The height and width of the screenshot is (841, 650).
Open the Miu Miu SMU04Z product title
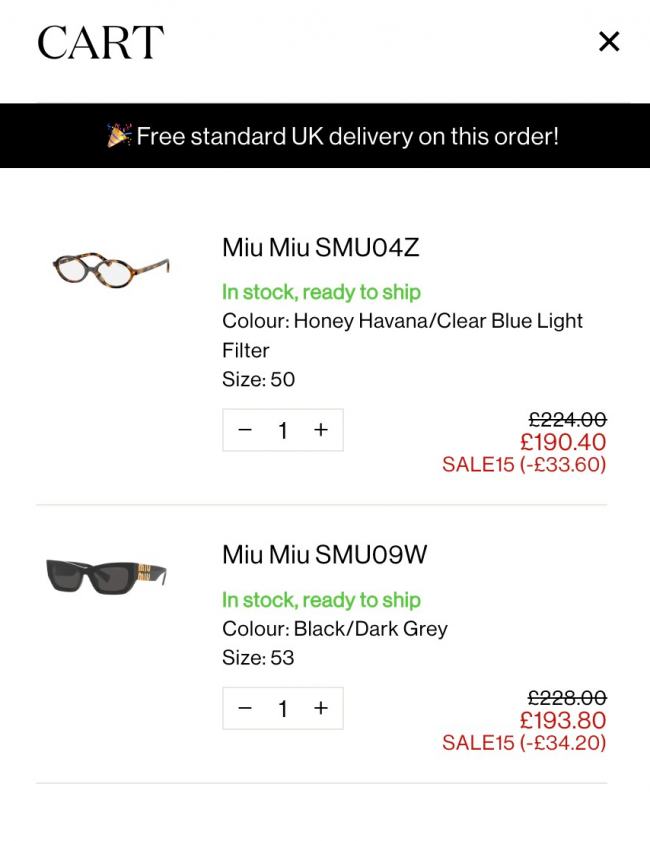(320, 248)
